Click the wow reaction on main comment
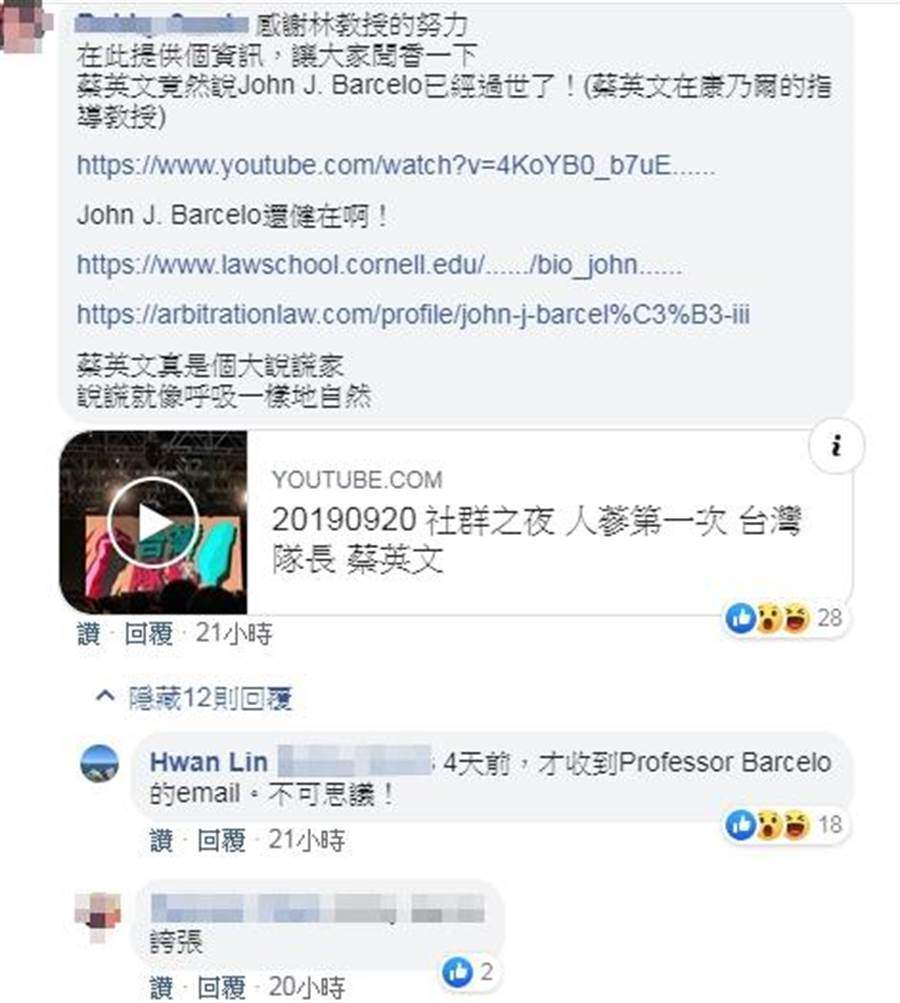The width and height of the screenshot is (900, 1003). (769, 618)
